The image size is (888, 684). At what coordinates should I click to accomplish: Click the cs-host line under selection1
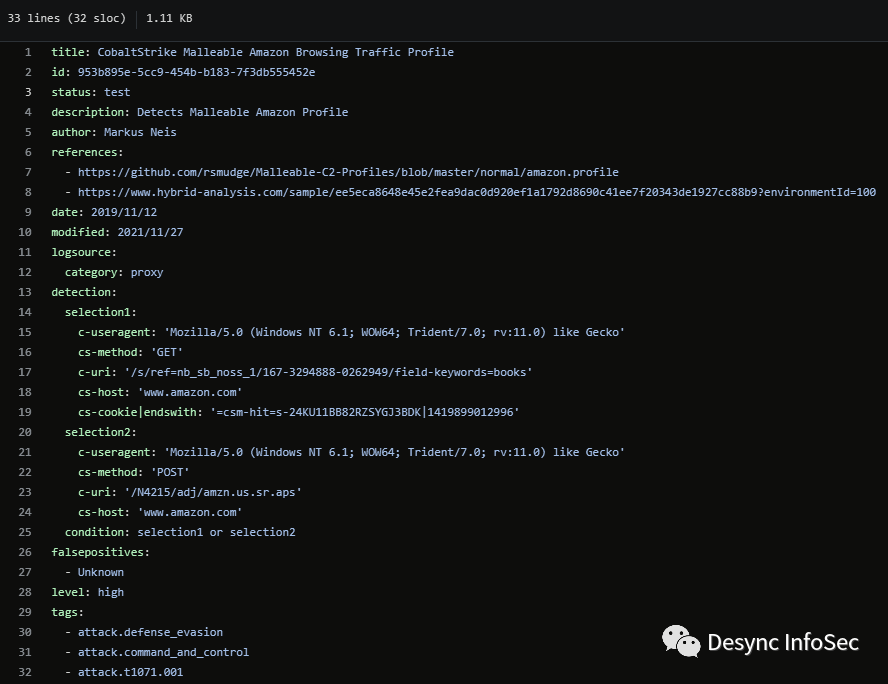(160, 392)
